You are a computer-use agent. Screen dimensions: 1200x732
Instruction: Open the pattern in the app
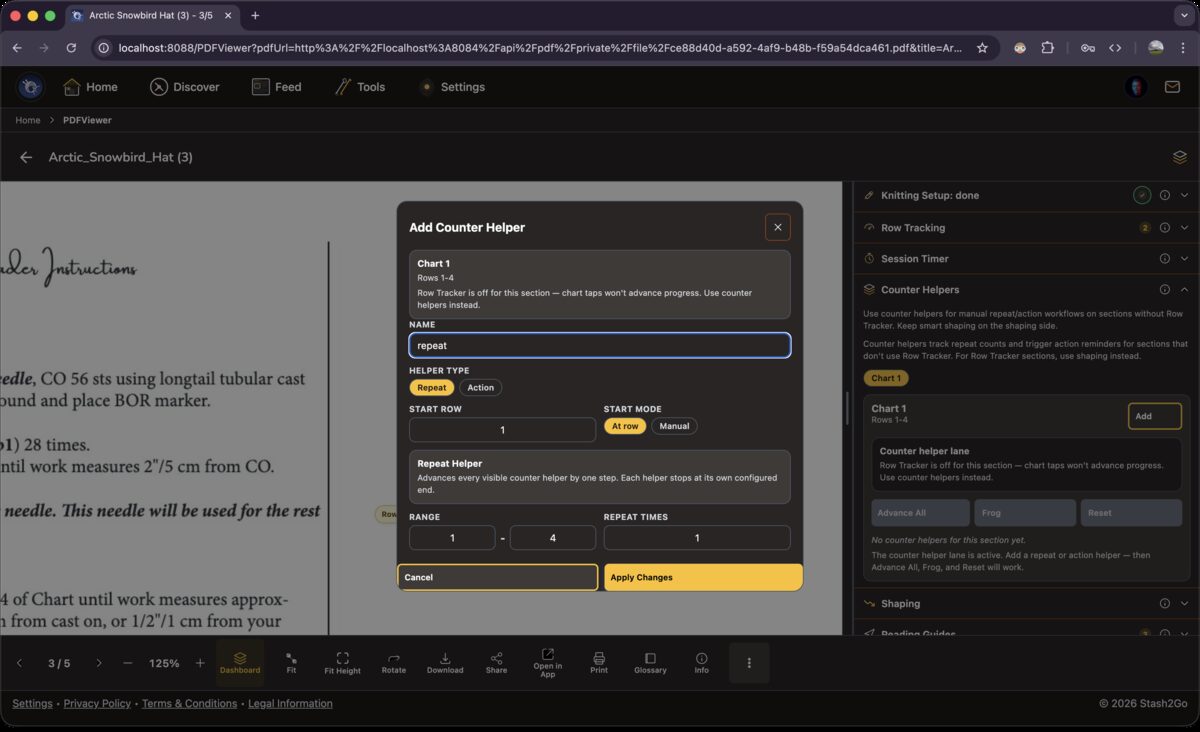(547, 662)
